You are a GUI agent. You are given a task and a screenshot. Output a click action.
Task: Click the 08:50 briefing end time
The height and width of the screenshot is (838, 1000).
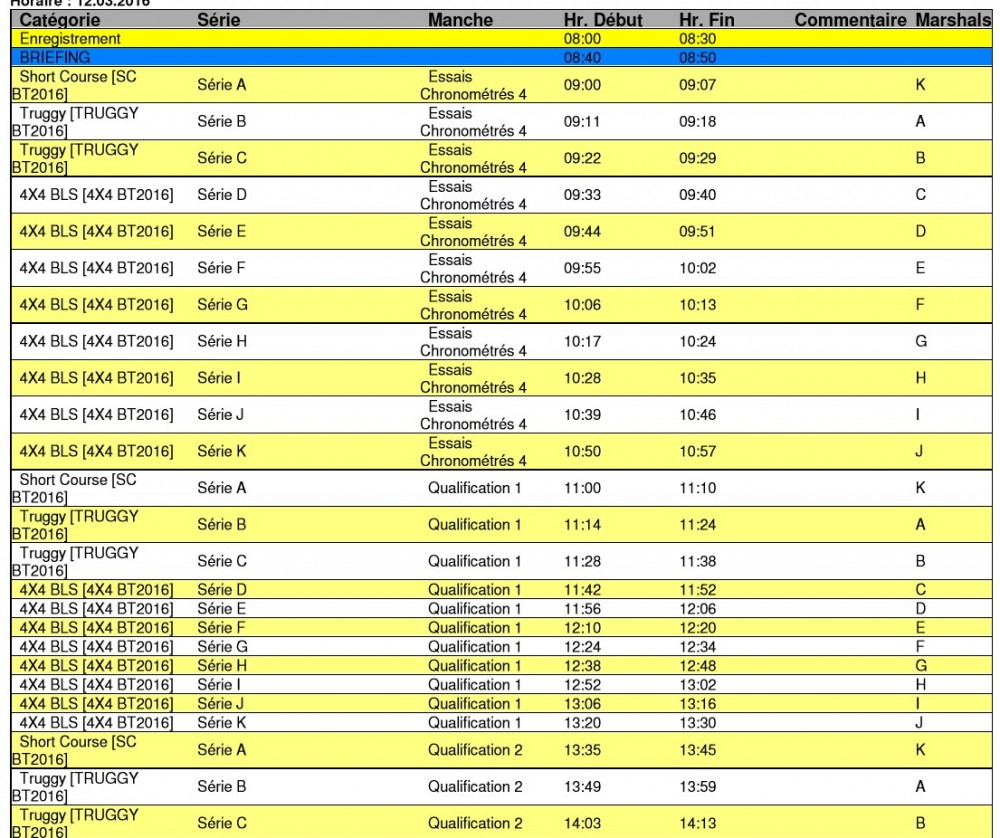click(x=698, y=57)
